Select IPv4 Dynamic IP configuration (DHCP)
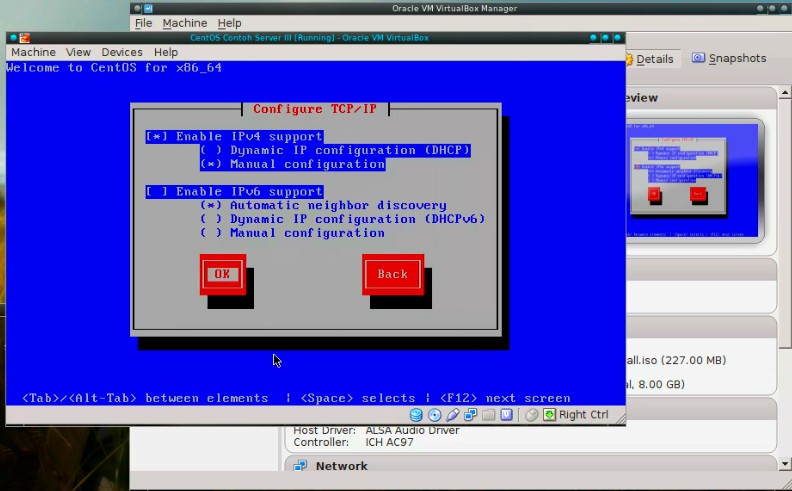 (x=335, y=150)
